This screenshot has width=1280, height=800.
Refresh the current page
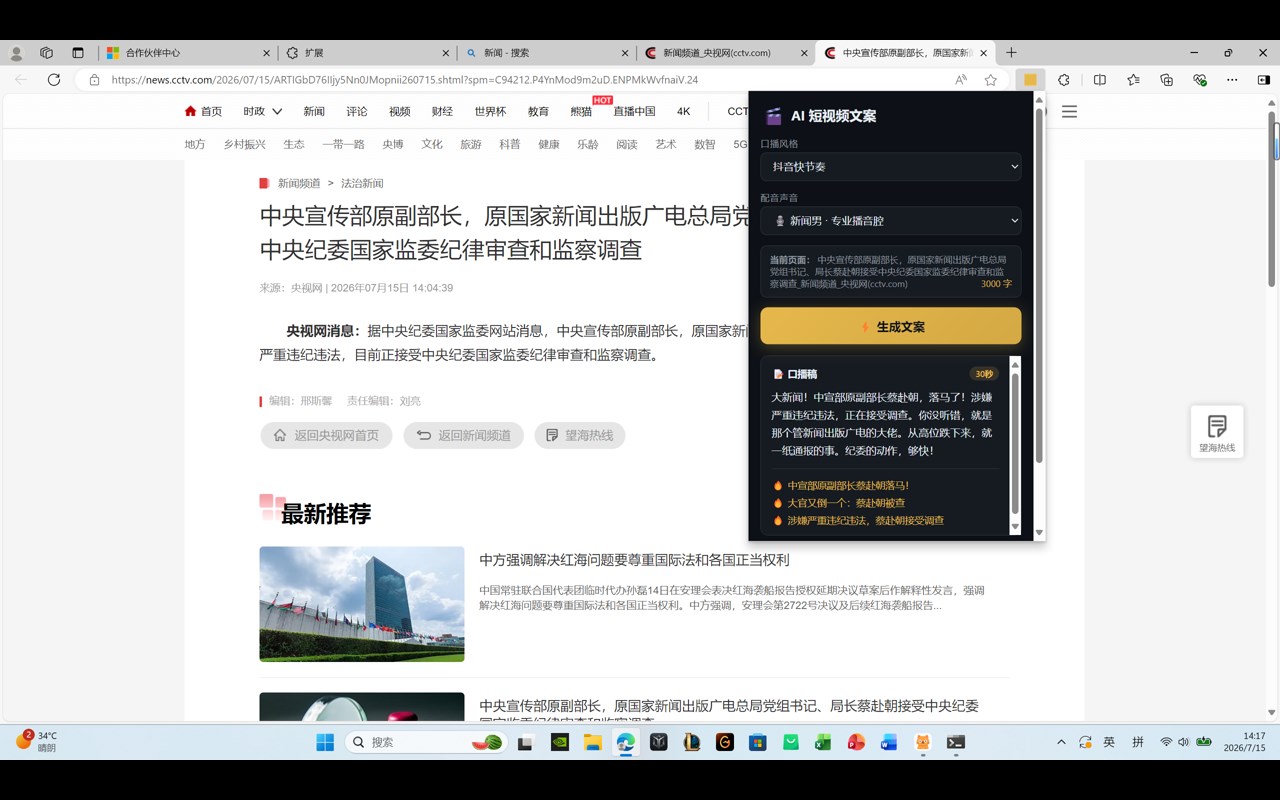coord(54,80)
